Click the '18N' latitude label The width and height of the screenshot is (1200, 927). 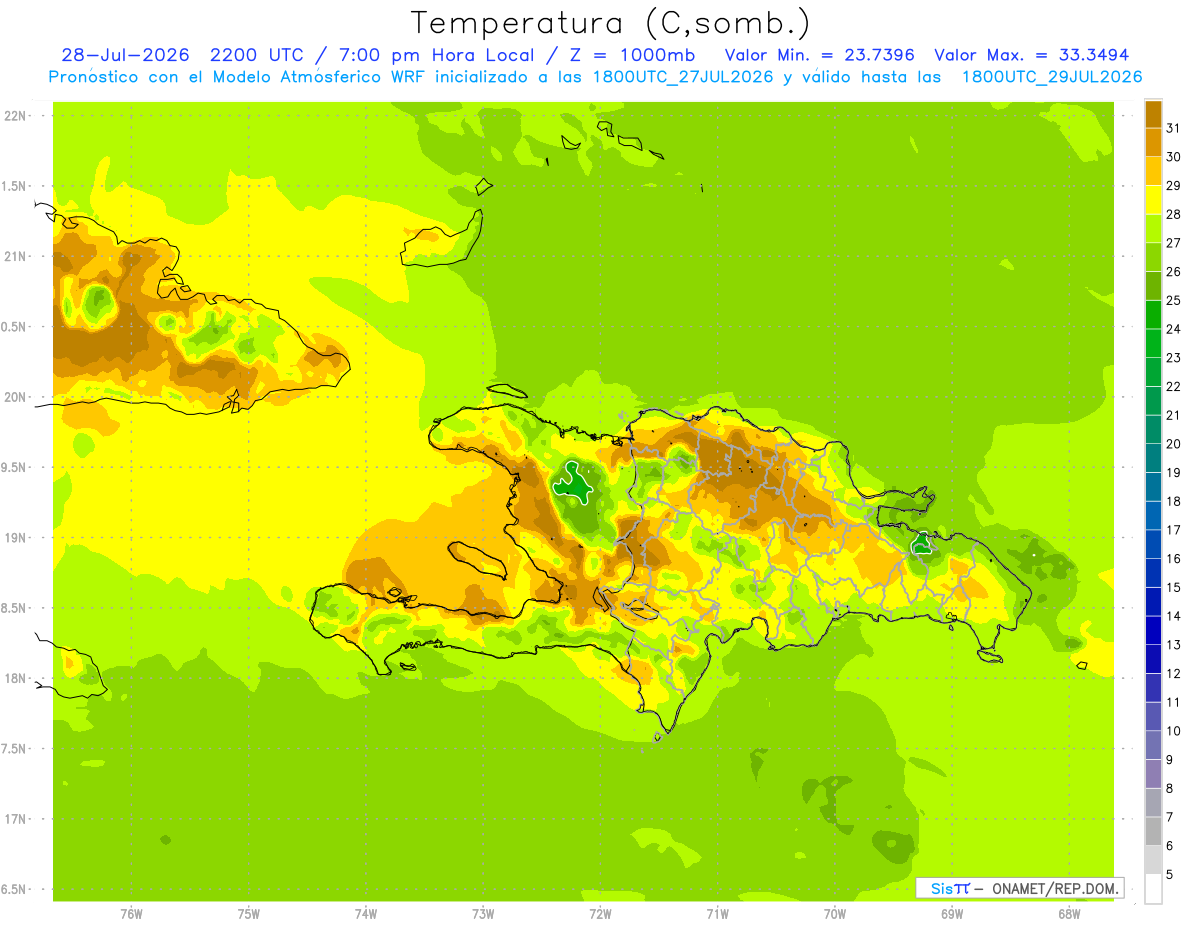(x=15, y=678)
